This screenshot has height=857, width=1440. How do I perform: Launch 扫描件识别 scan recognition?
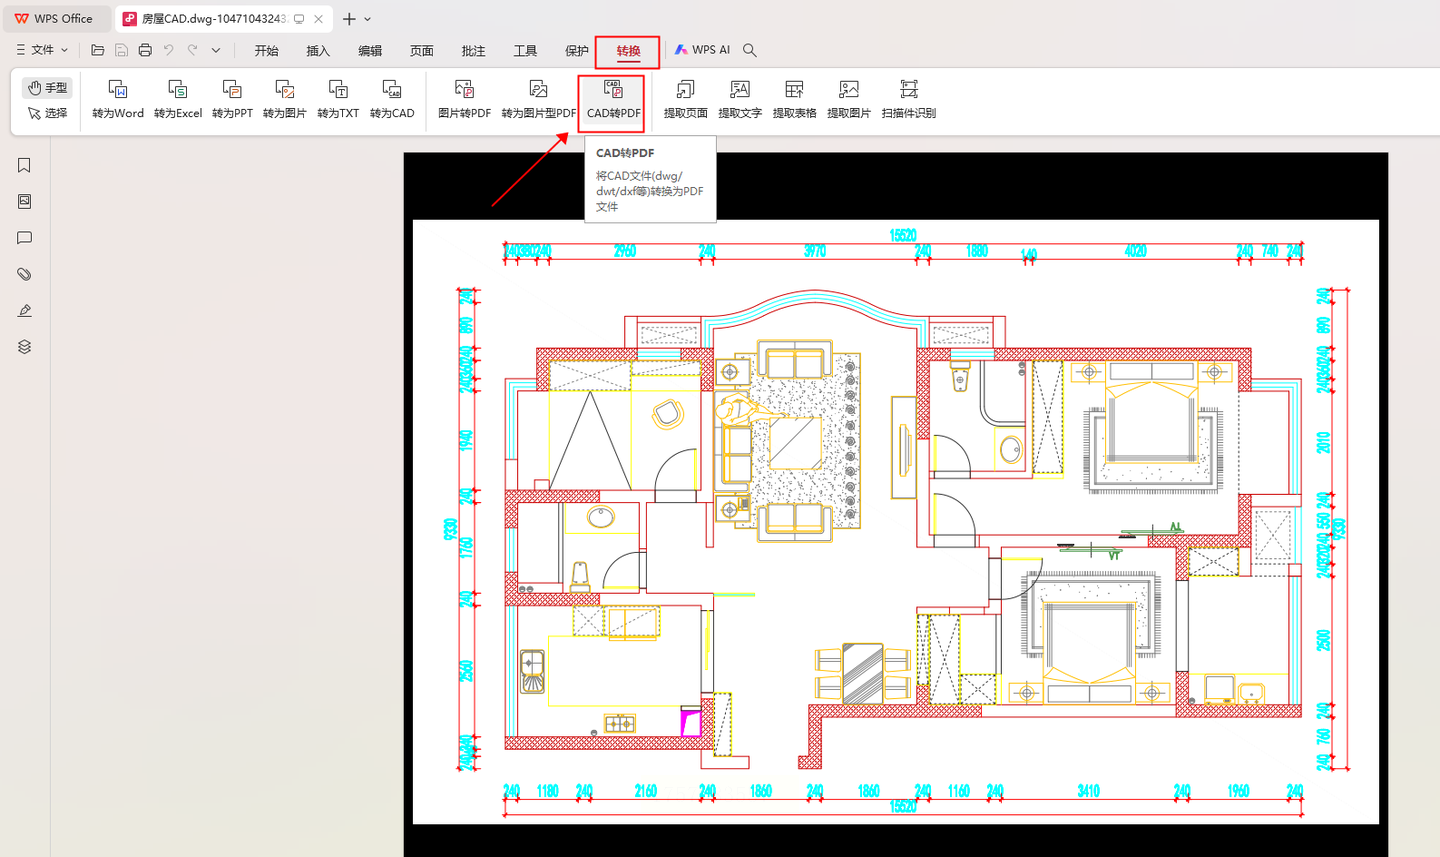pyautogui.click(x=908, y=99)
